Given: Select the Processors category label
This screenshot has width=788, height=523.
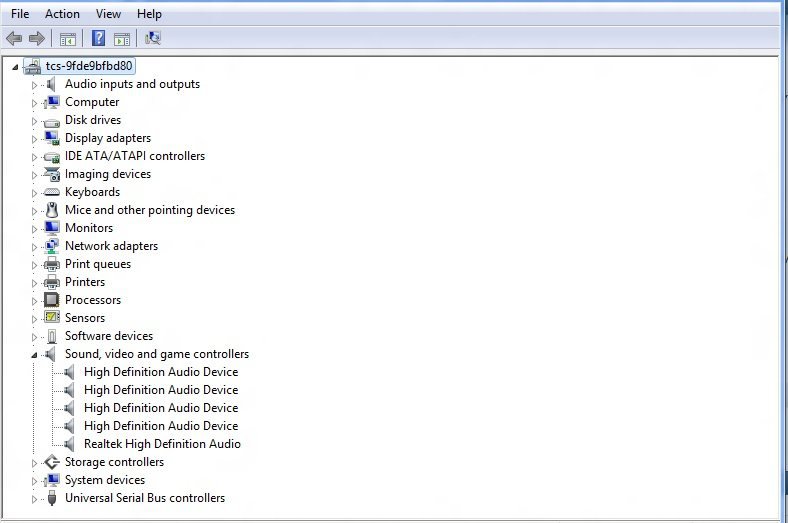Looking at the screenshot, I should tap(93, 300).
